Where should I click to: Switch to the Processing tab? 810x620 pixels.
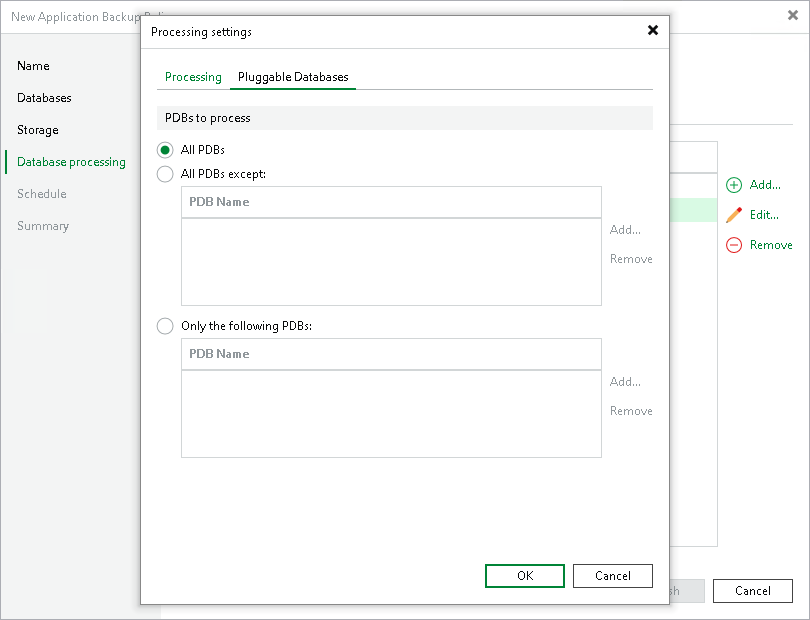point(192,77)
